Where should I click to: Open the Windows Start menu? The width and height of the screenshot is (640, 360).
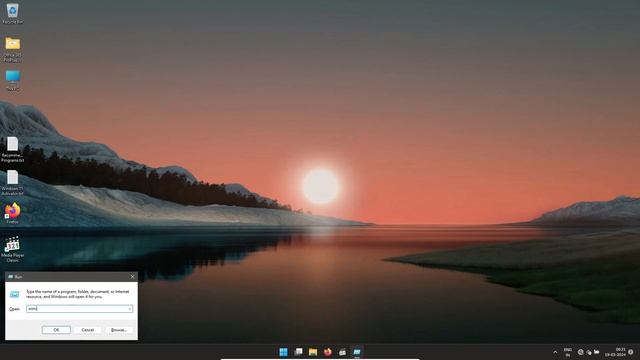coord(283,352)
